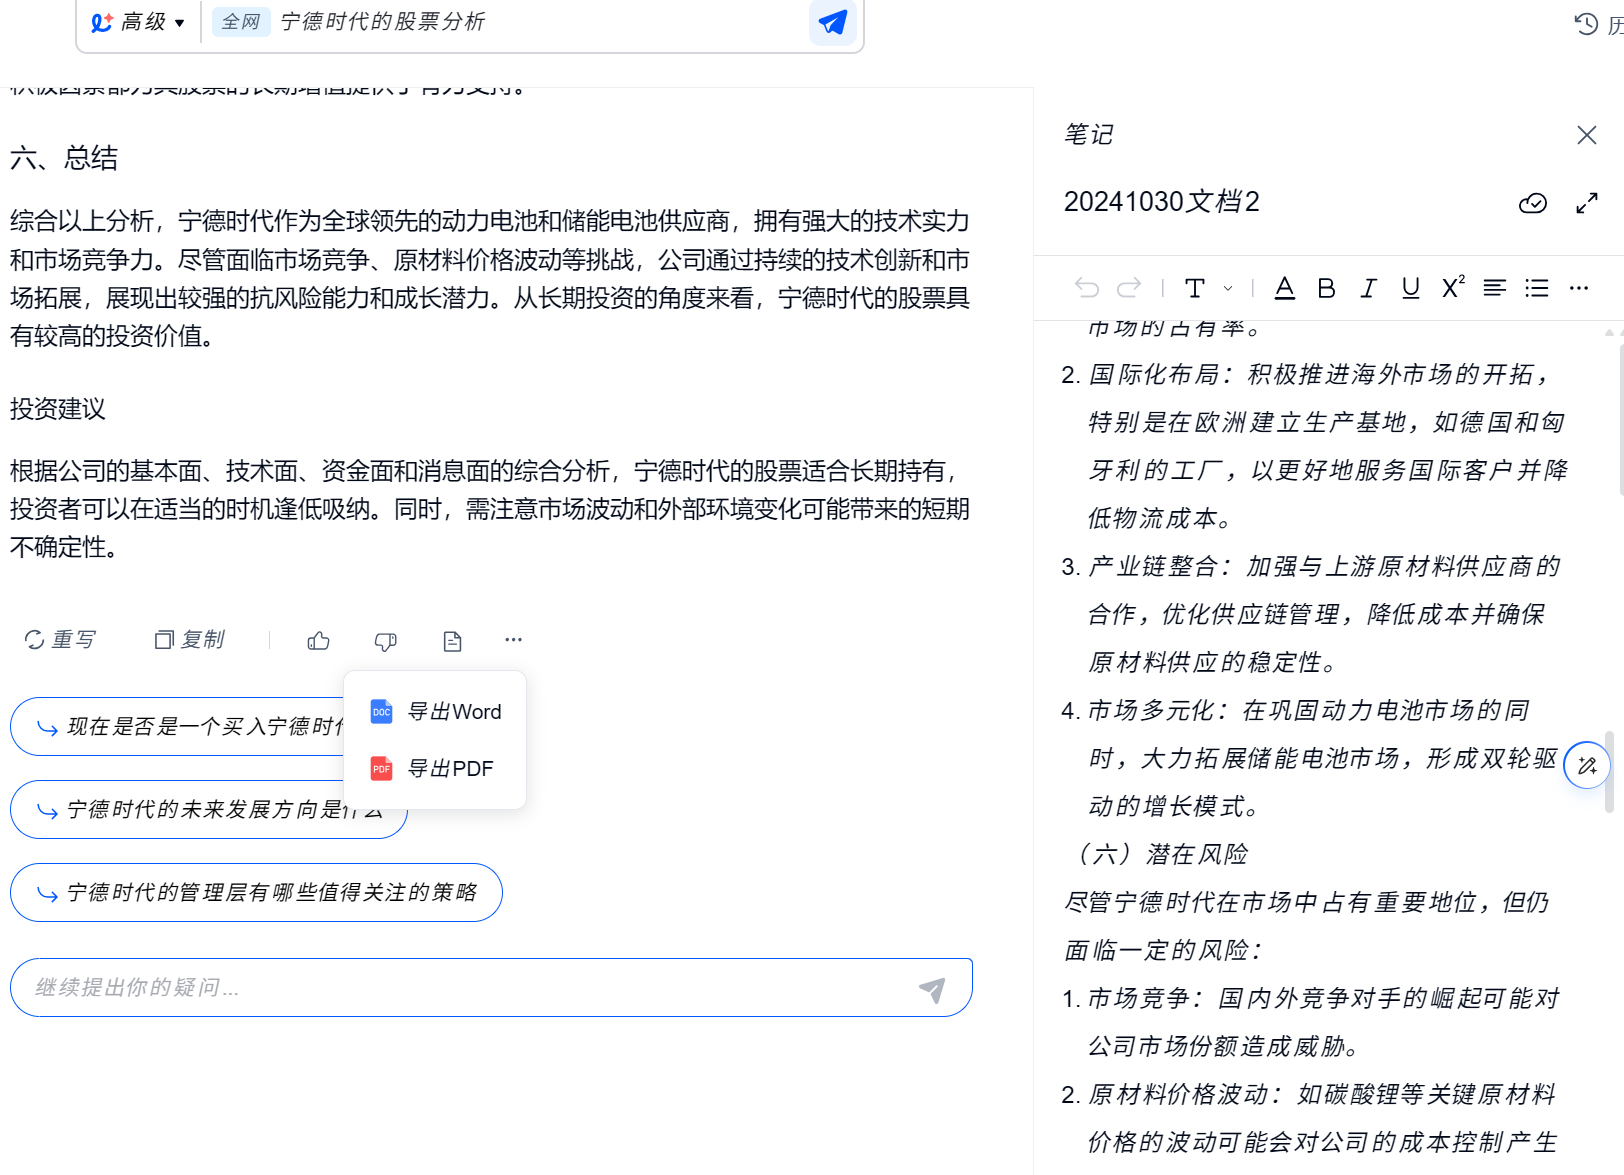Screen dimensions: 1624x1175
Task: Click the 复制 copy button
Action: tap(190, 640)
